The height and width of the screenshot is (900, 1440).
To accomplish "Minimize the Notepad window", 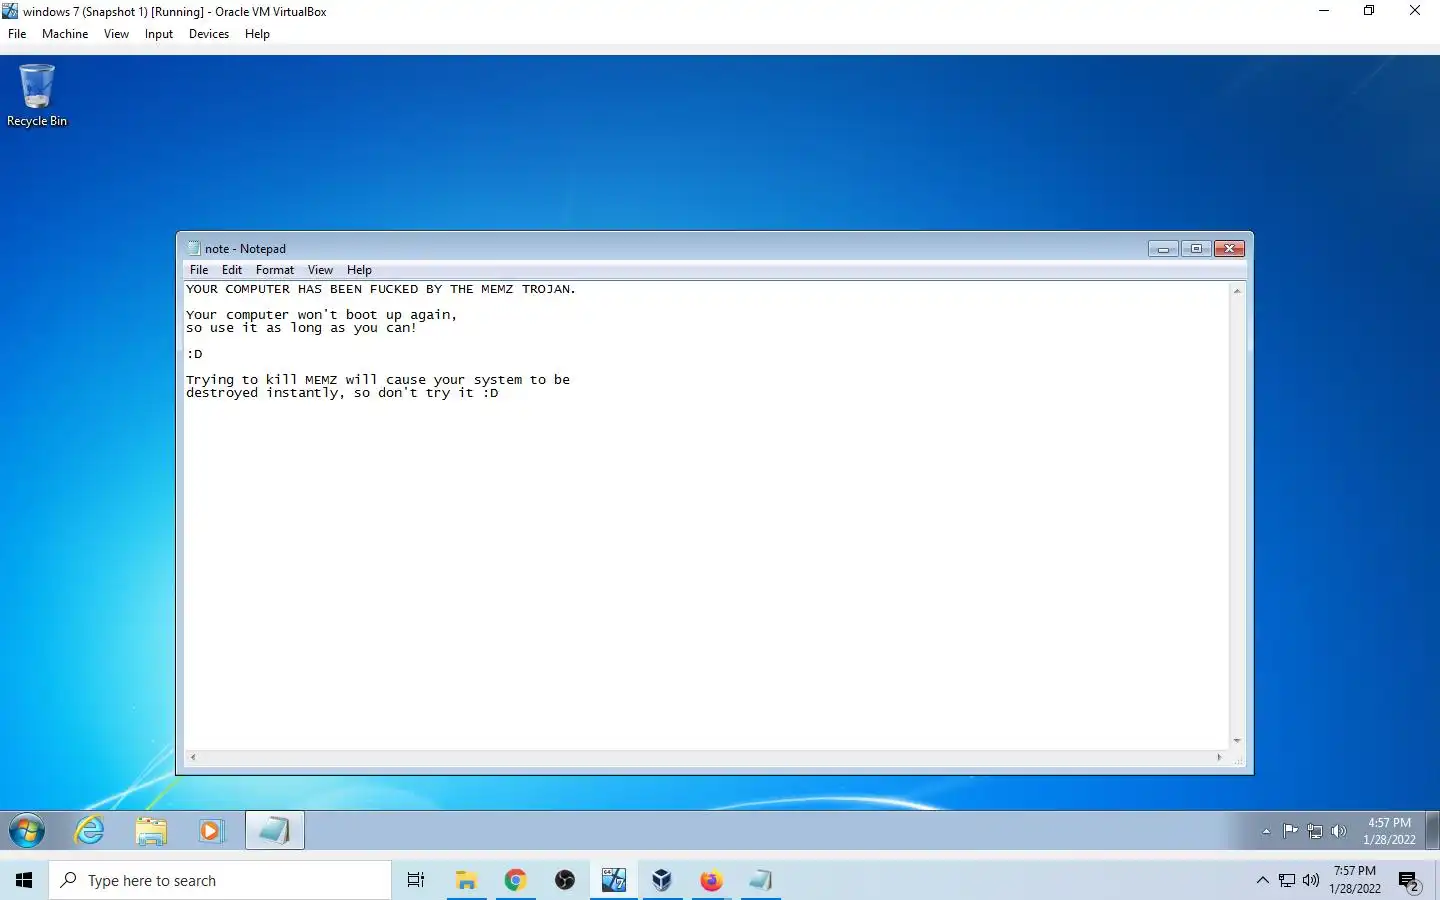I will click(x=1163, y=249).
